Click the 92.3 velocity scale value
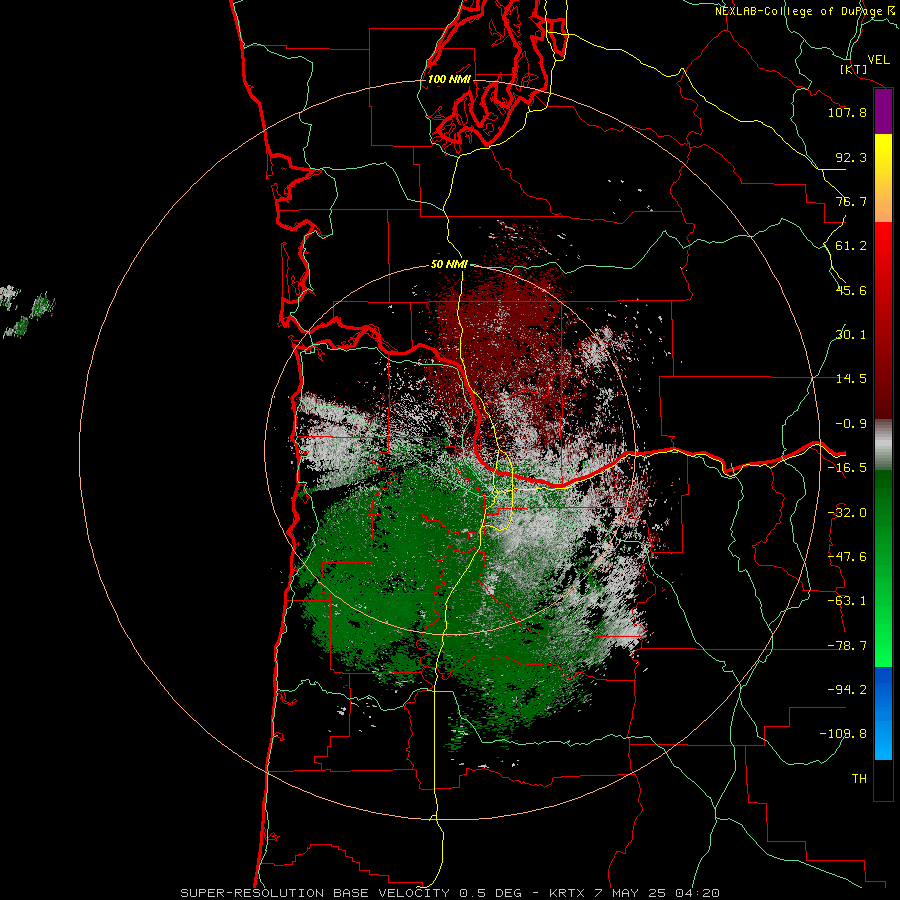This screenshot has width=900, height=900. (x=851, y=157)
